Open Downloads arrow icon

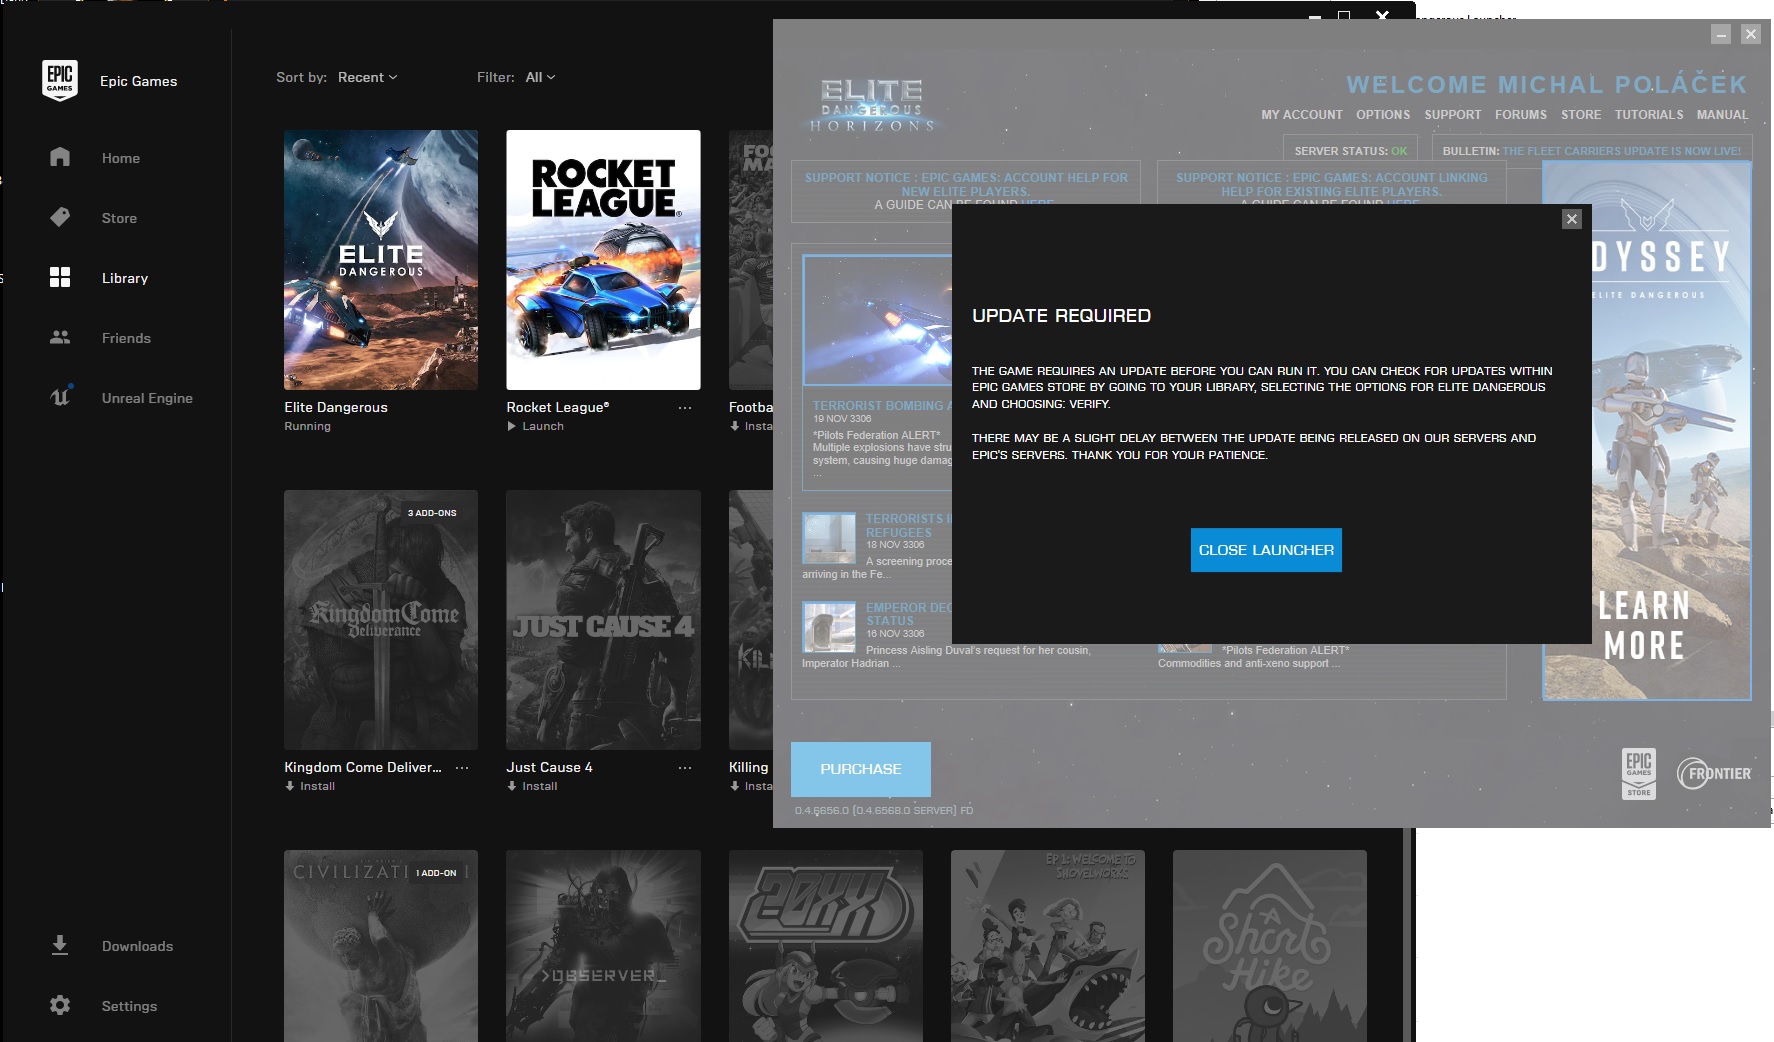60,945
